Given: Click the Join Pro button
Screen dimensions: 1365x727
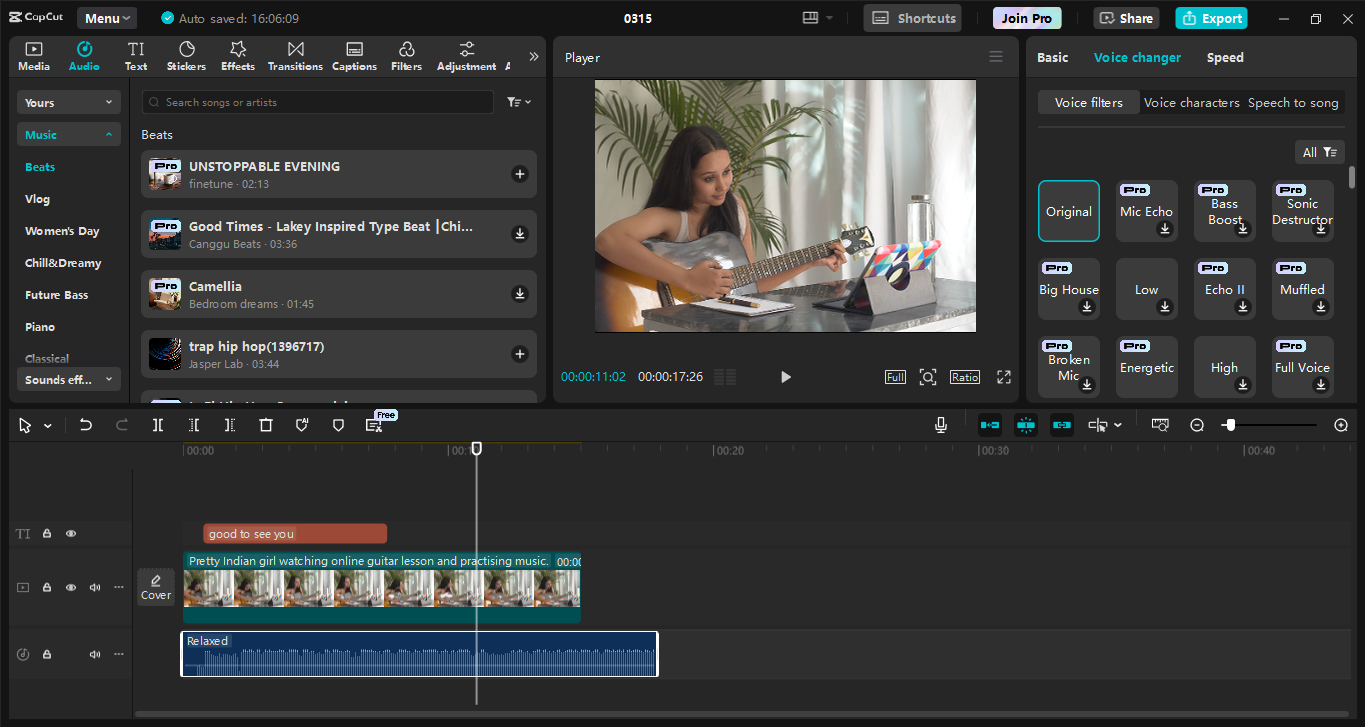Looking at the screenshot, I should point(1026,17).
